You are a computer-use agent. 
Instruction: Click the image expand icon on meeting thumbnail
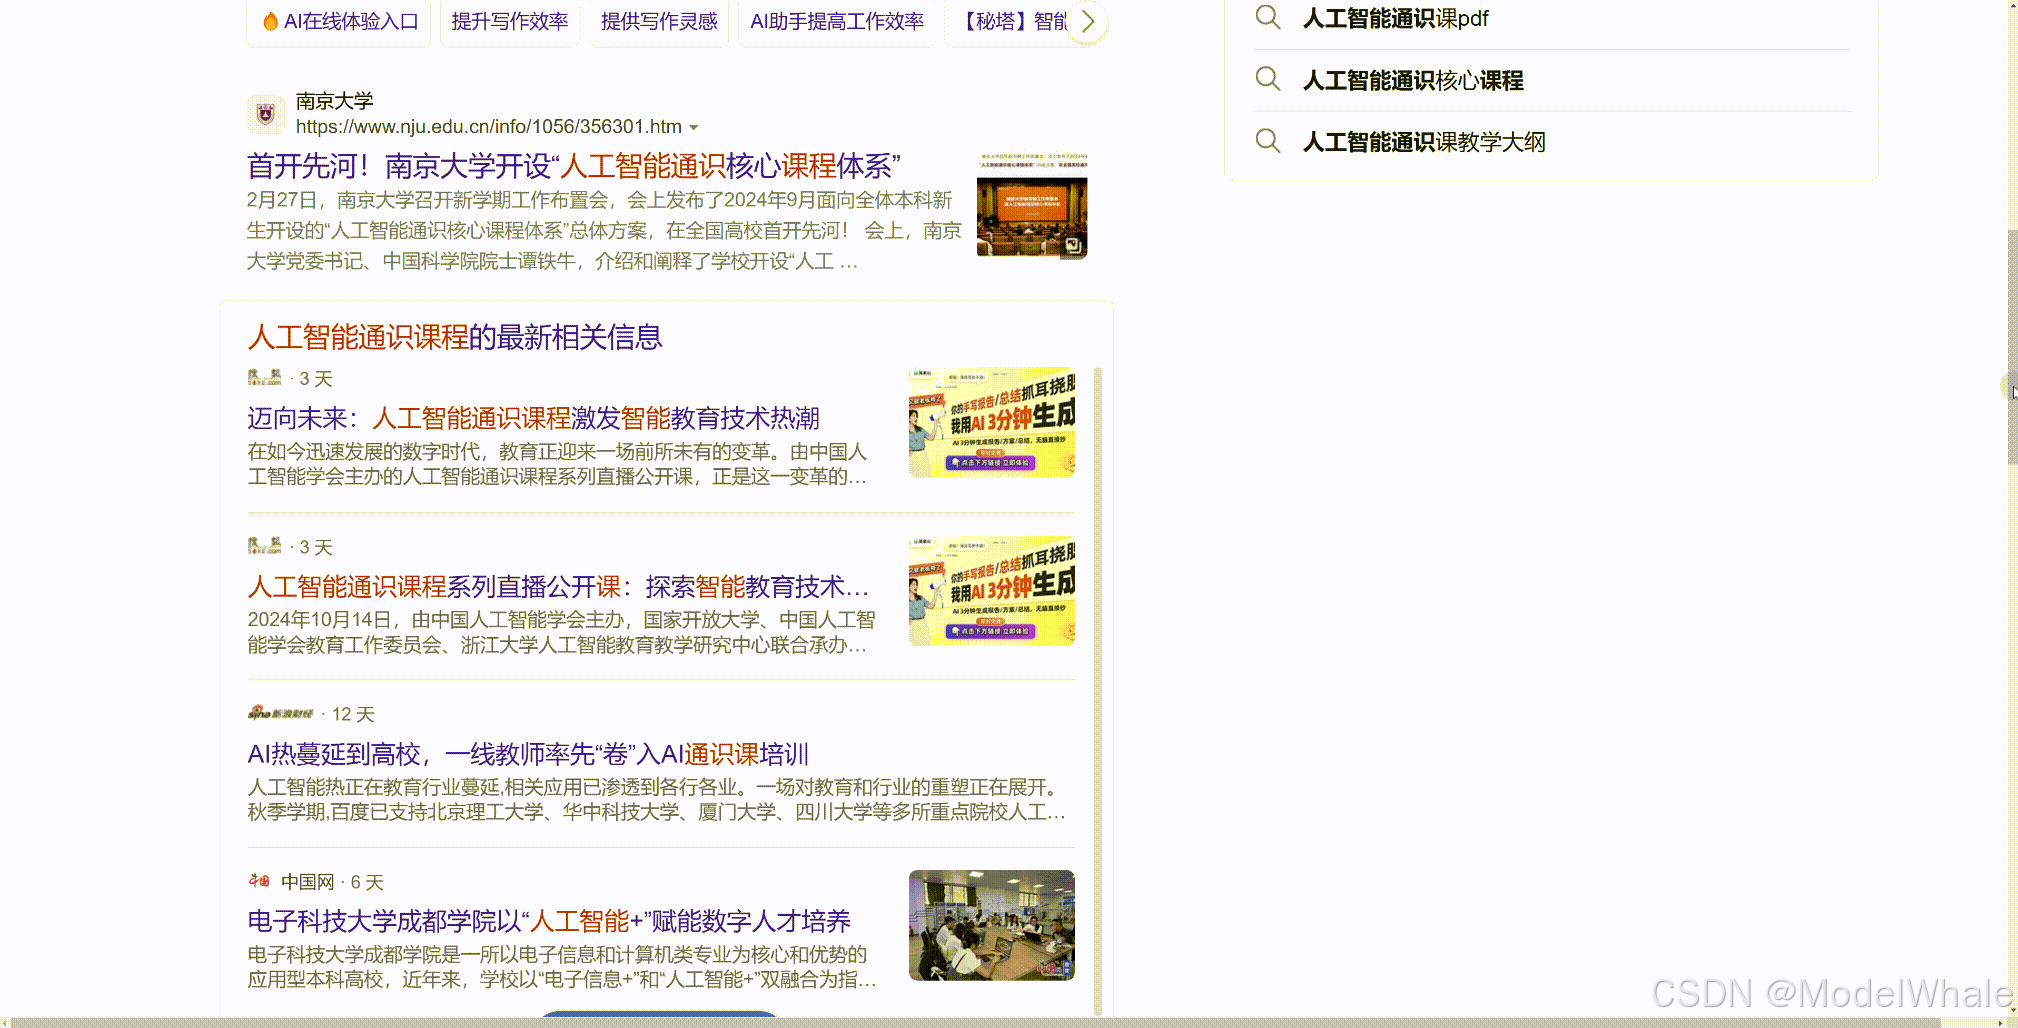tap(1073, 245)
